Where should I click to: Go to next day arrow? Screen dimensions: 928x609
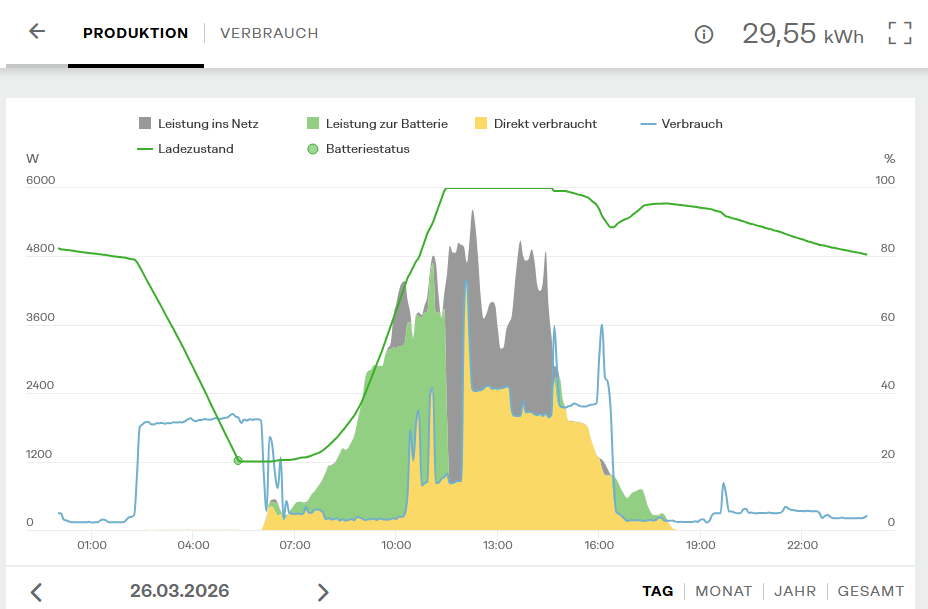point(323,592)
